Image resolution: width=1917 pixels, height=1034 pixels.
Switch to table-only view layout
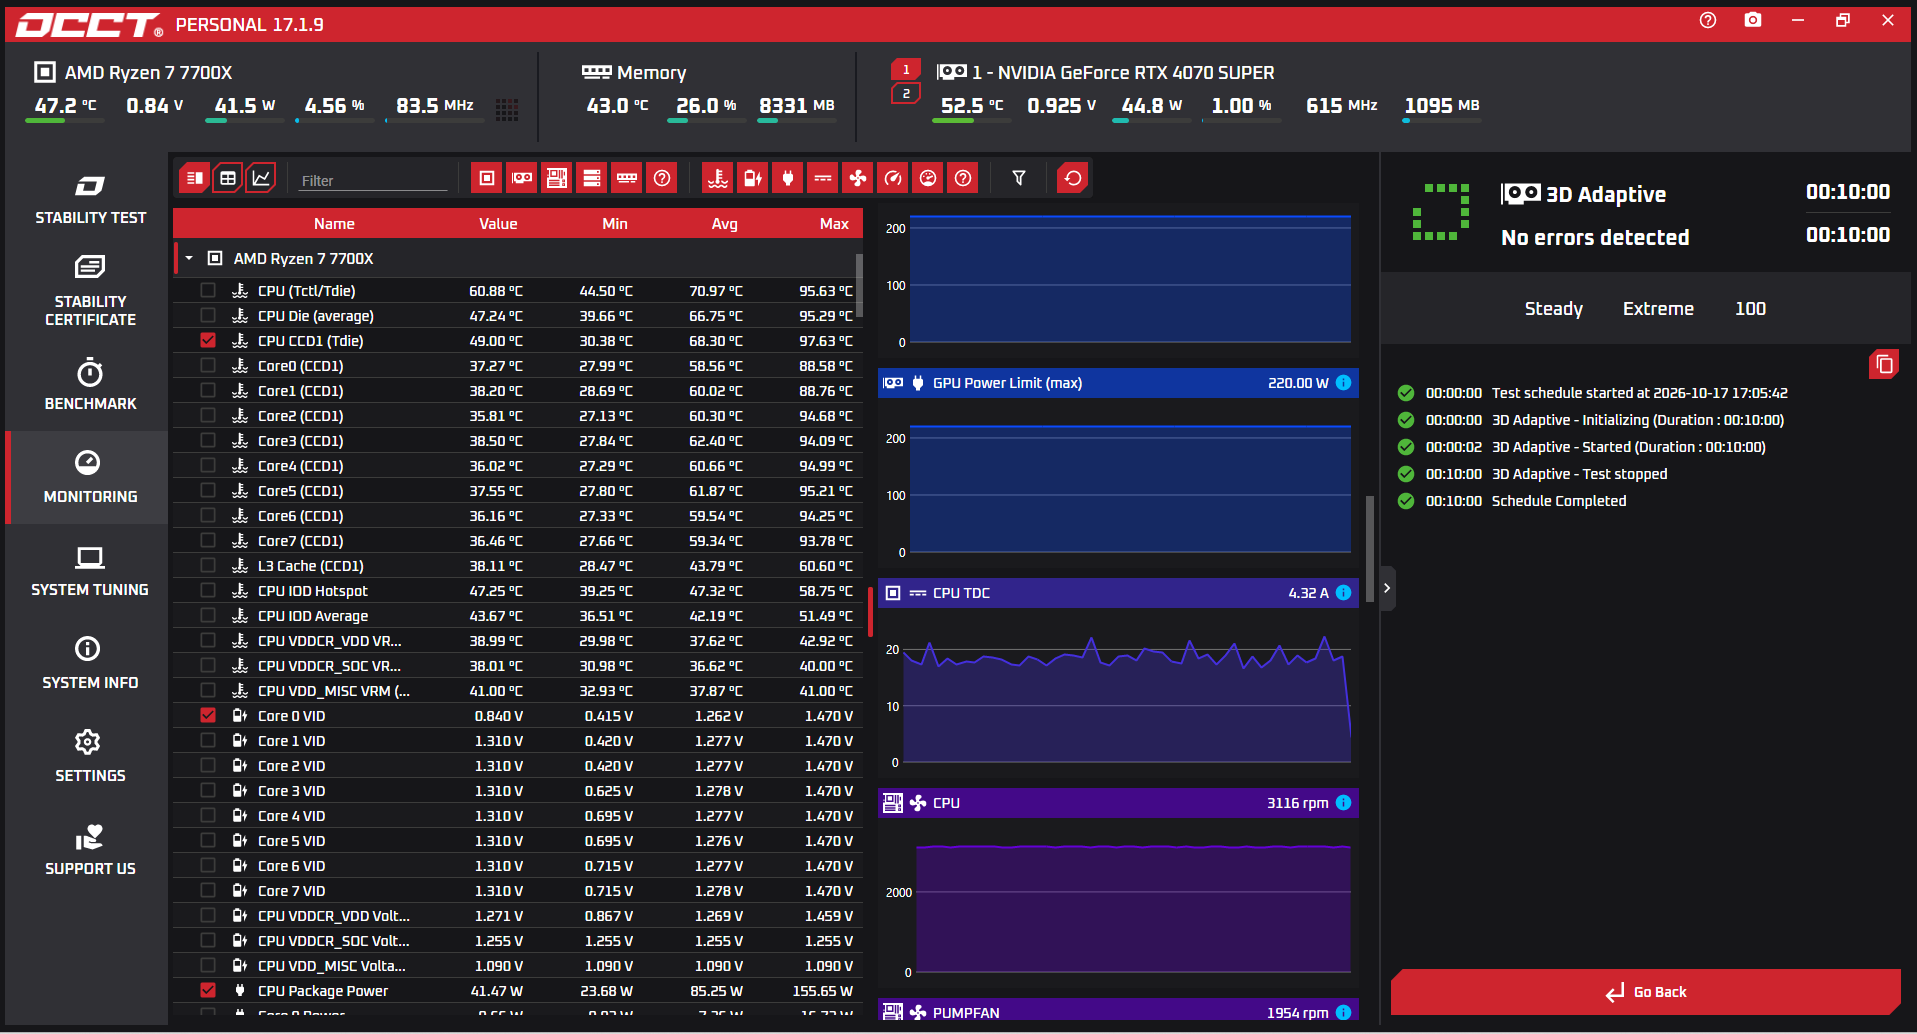tap(228, 178)
